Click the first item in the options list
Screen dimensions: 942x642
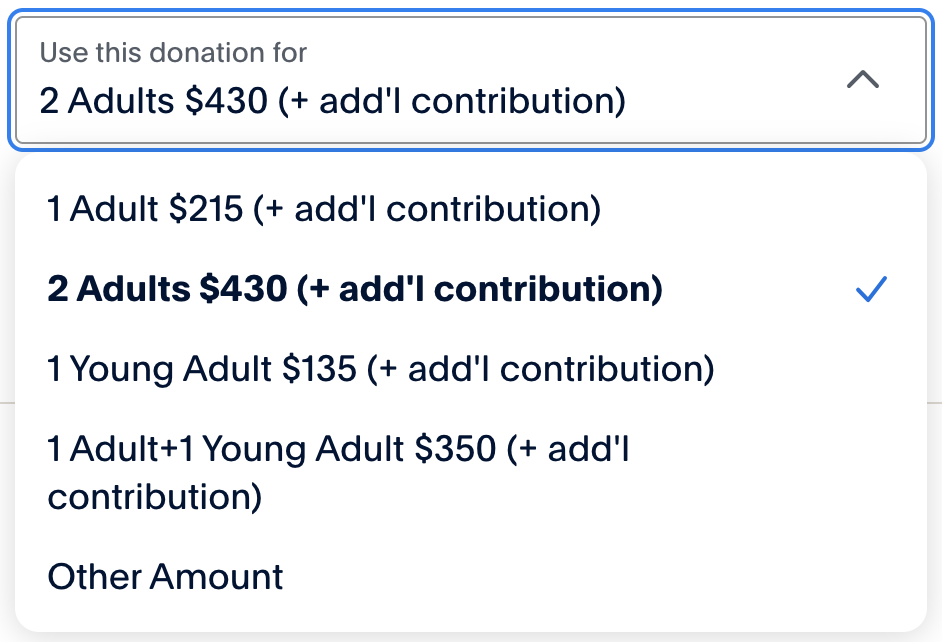(323, 209)
